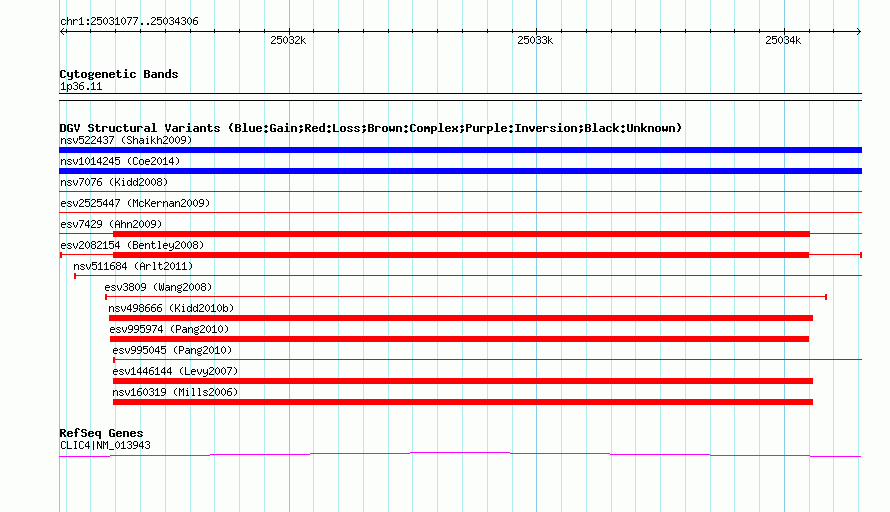Select the 1p36.11 band label
The width and height of the screenshot is (890, 512).
81,87
